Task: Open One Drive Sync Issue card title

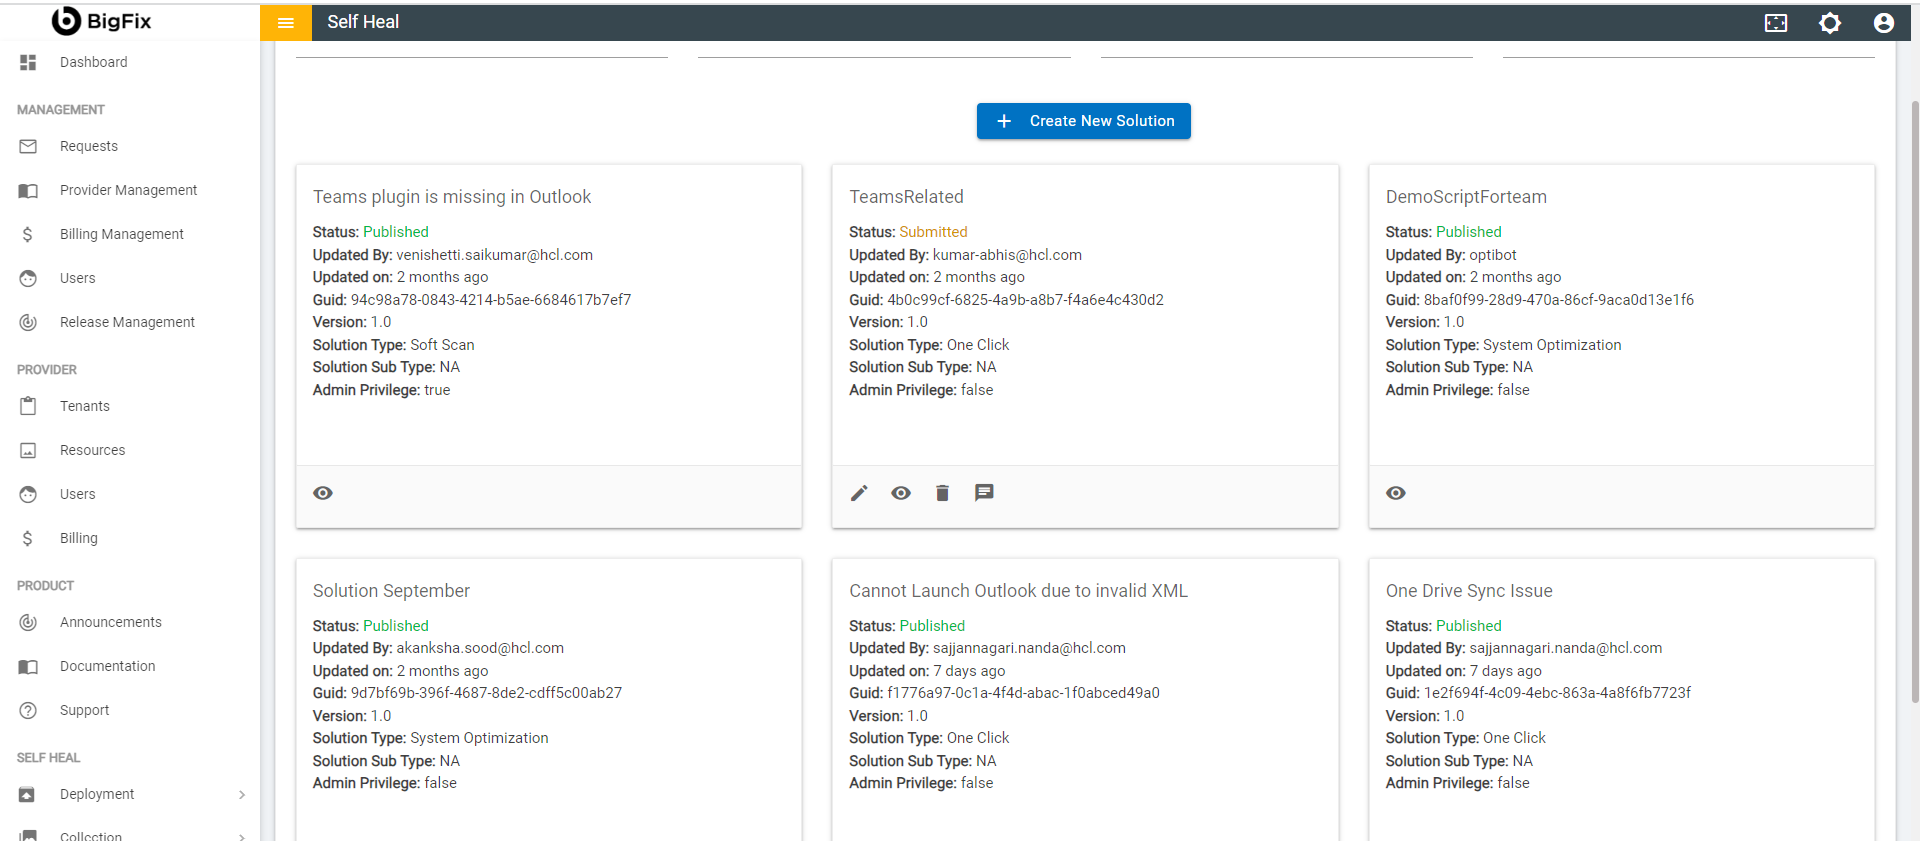Action: (x=1469, y=591)
